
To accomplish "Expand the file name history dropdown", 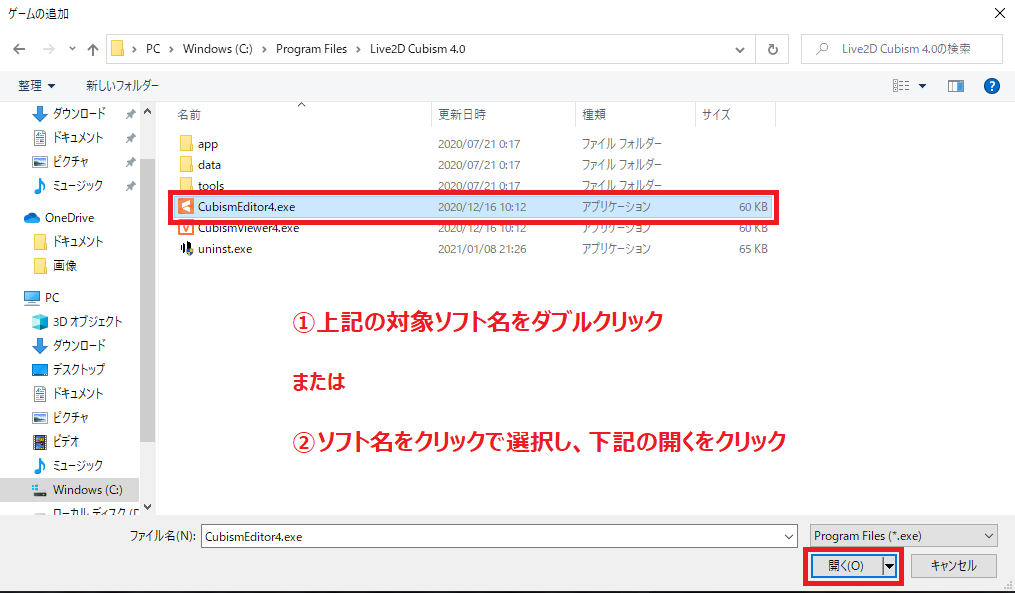I will tap(789, 536).
